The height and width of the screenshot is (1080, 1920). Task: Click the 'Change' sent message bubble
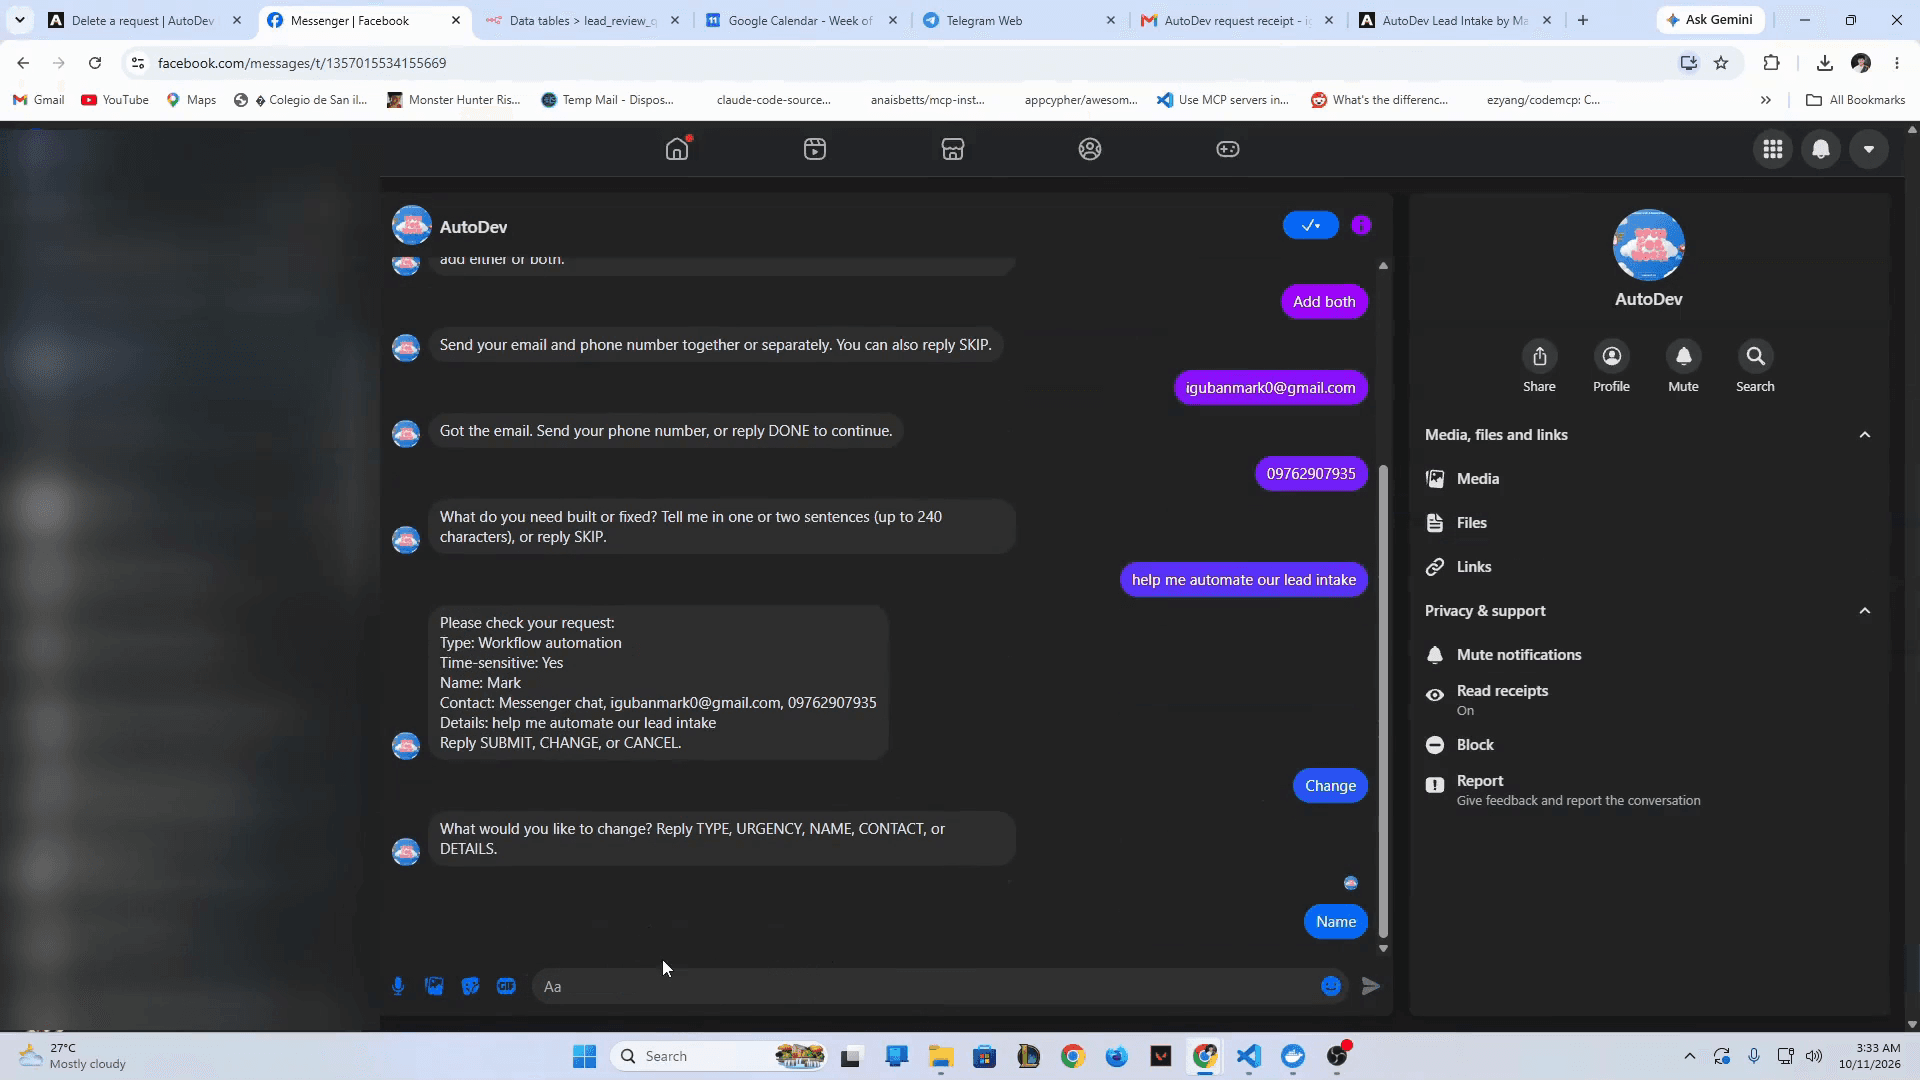1330,786
